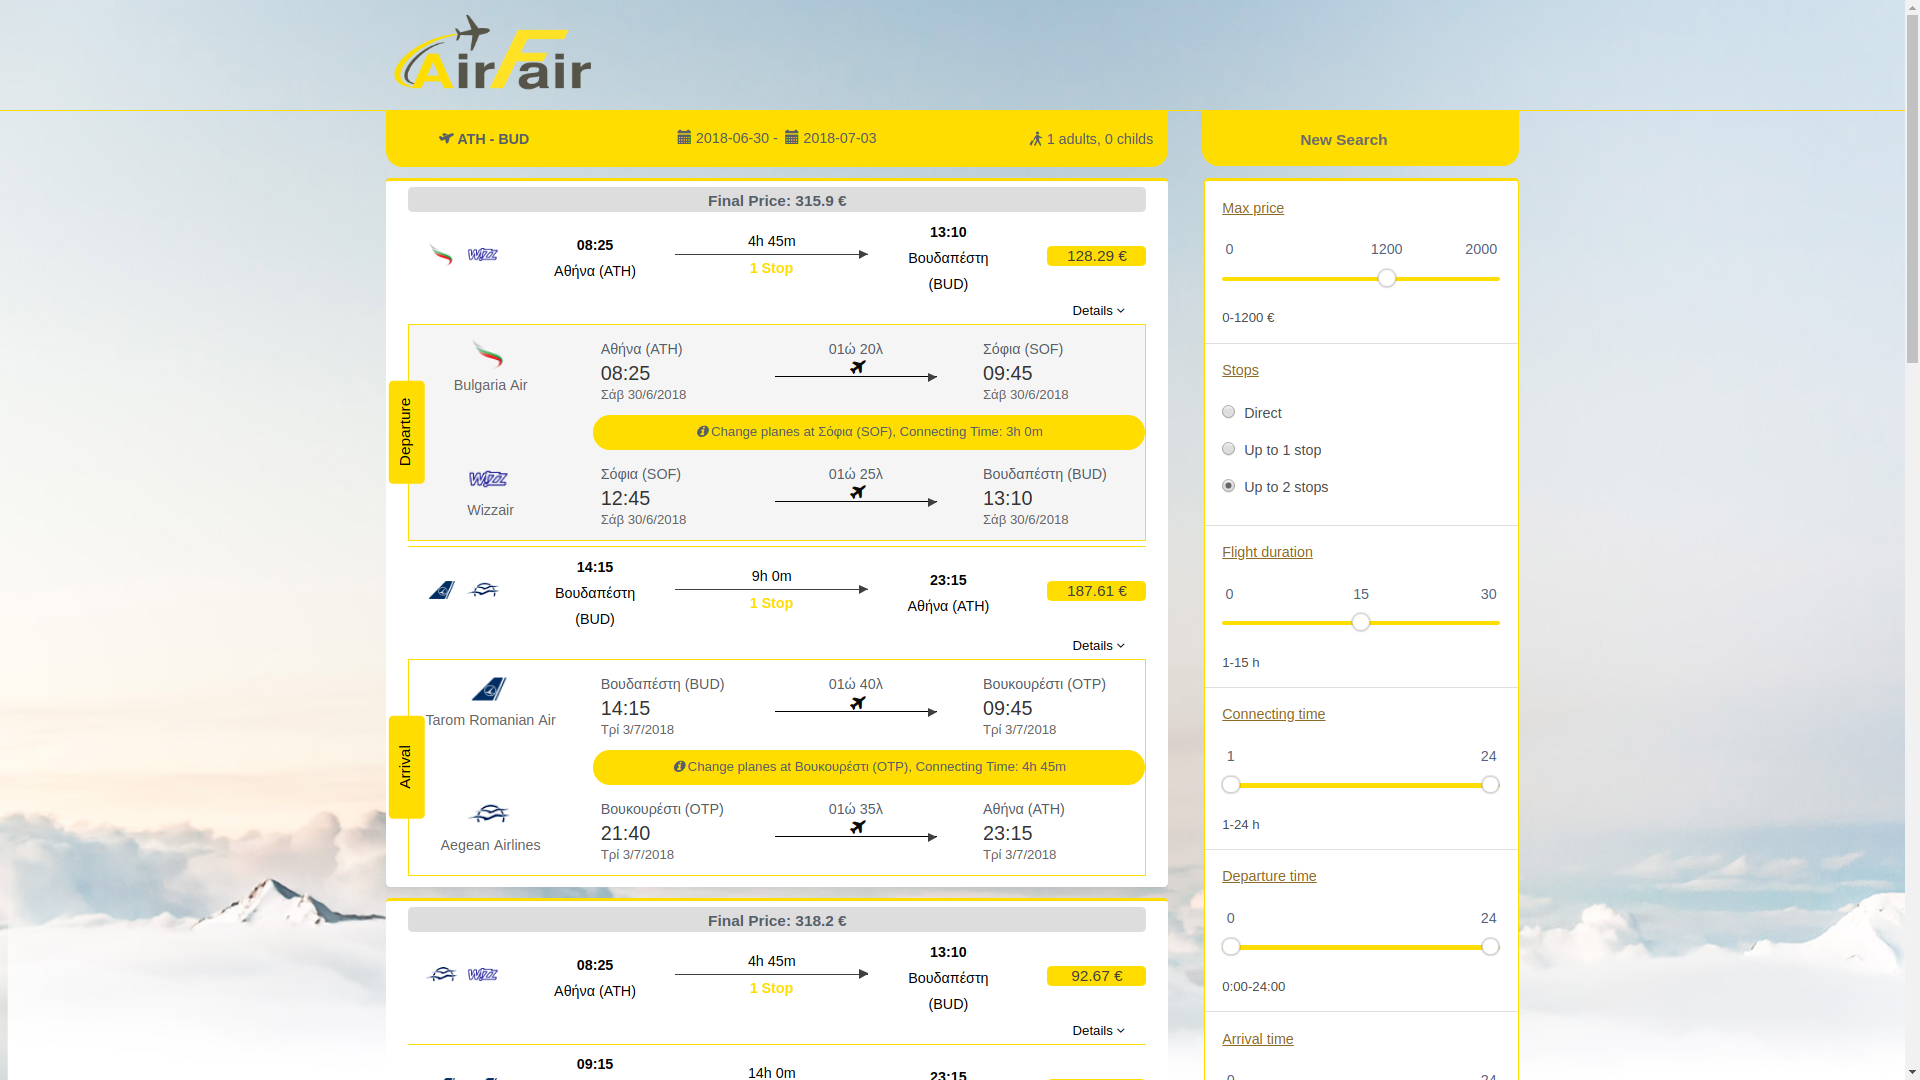The height and width of the screenshot is (1080, 1920).
Task: Click the Max price section heading link
Action: click(1253, 208)
